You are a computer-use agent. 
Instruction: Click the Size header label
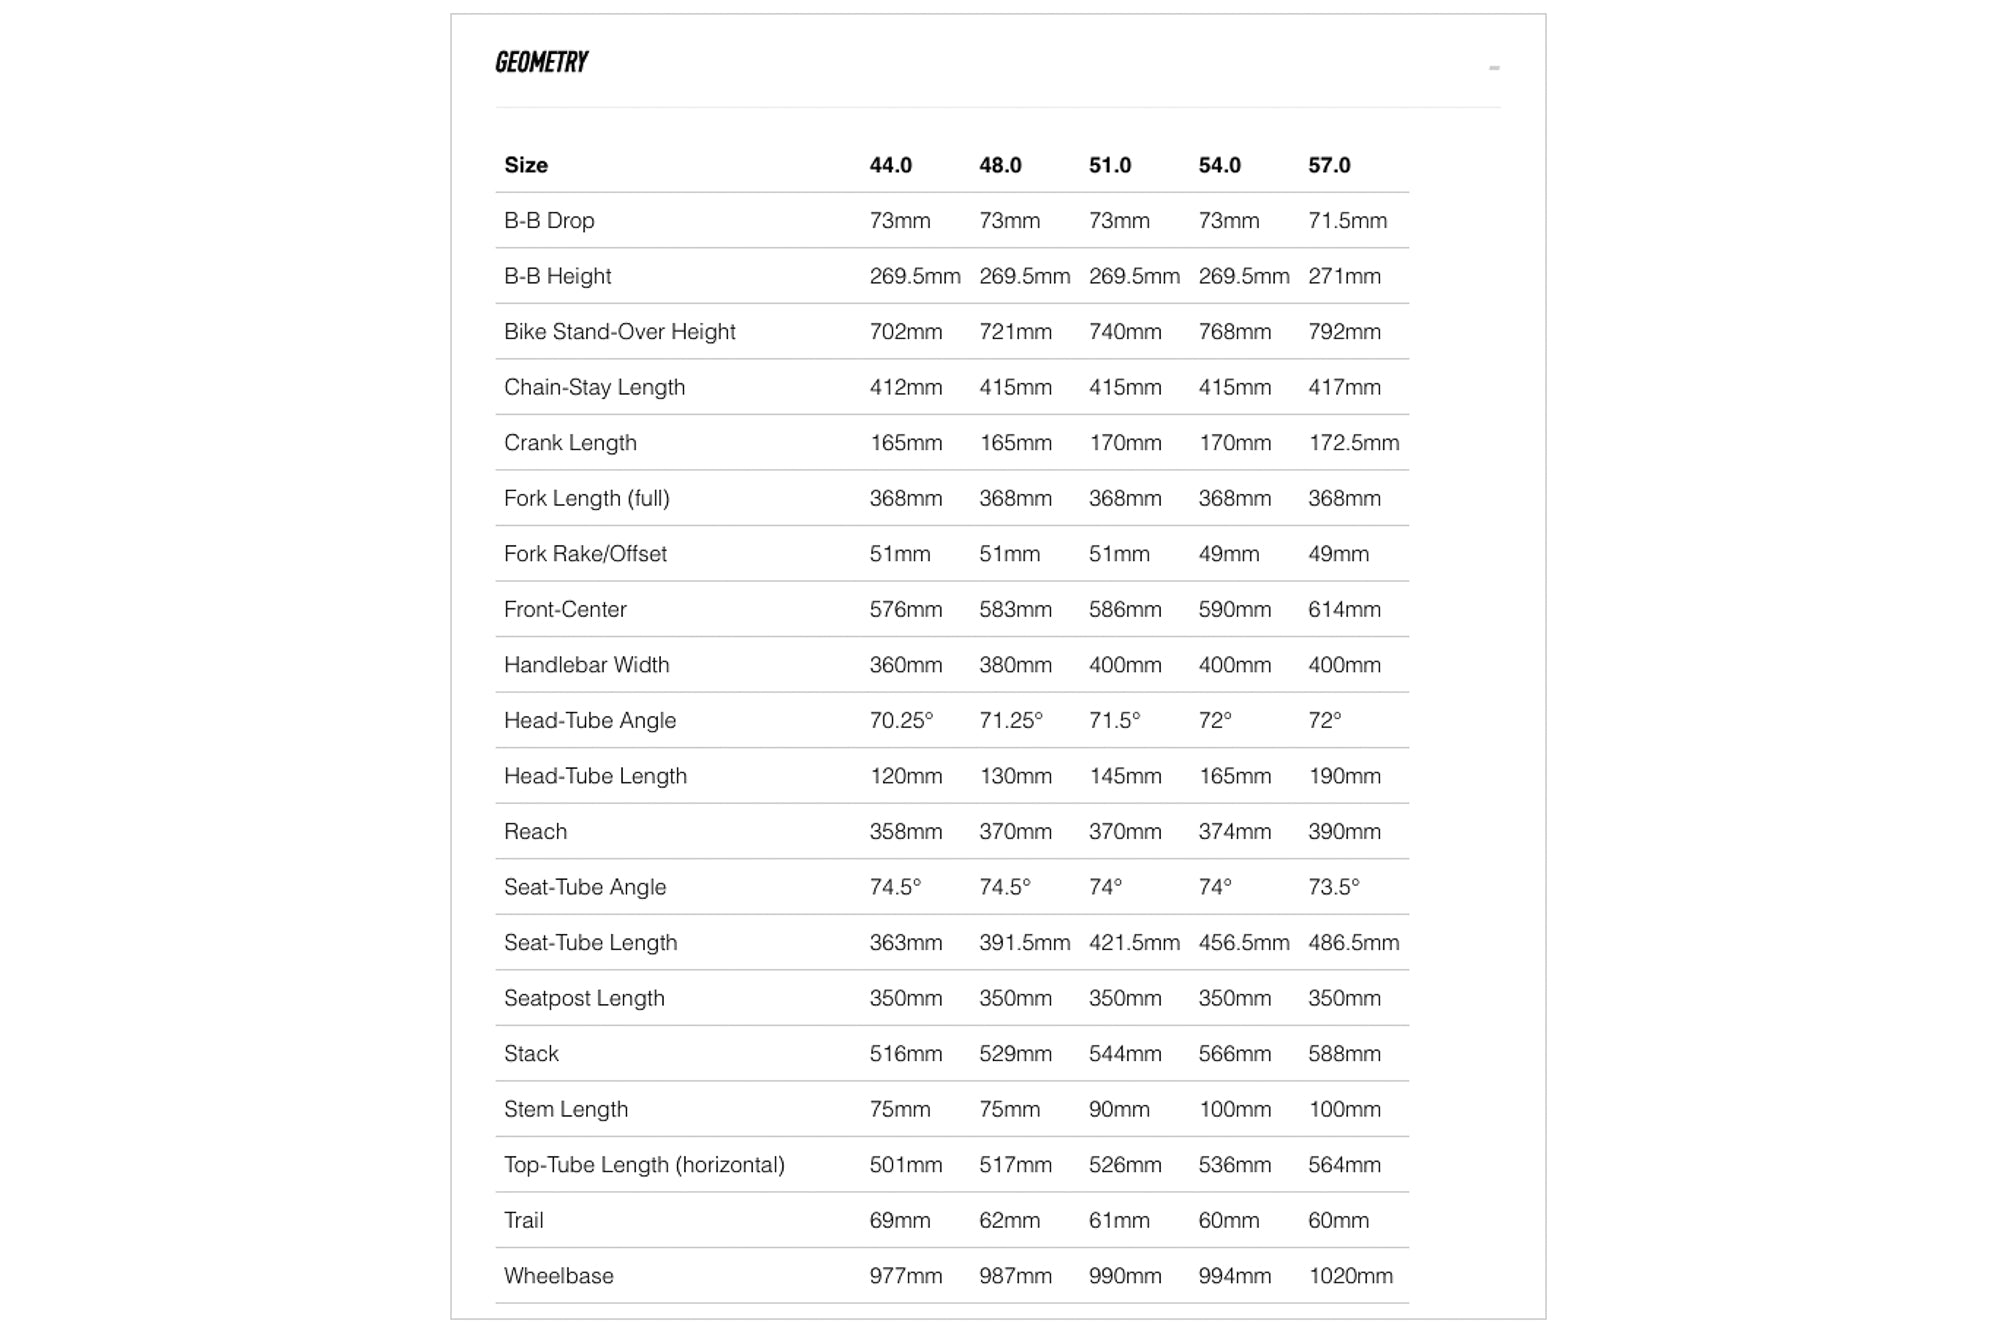[x=526, y=165]
